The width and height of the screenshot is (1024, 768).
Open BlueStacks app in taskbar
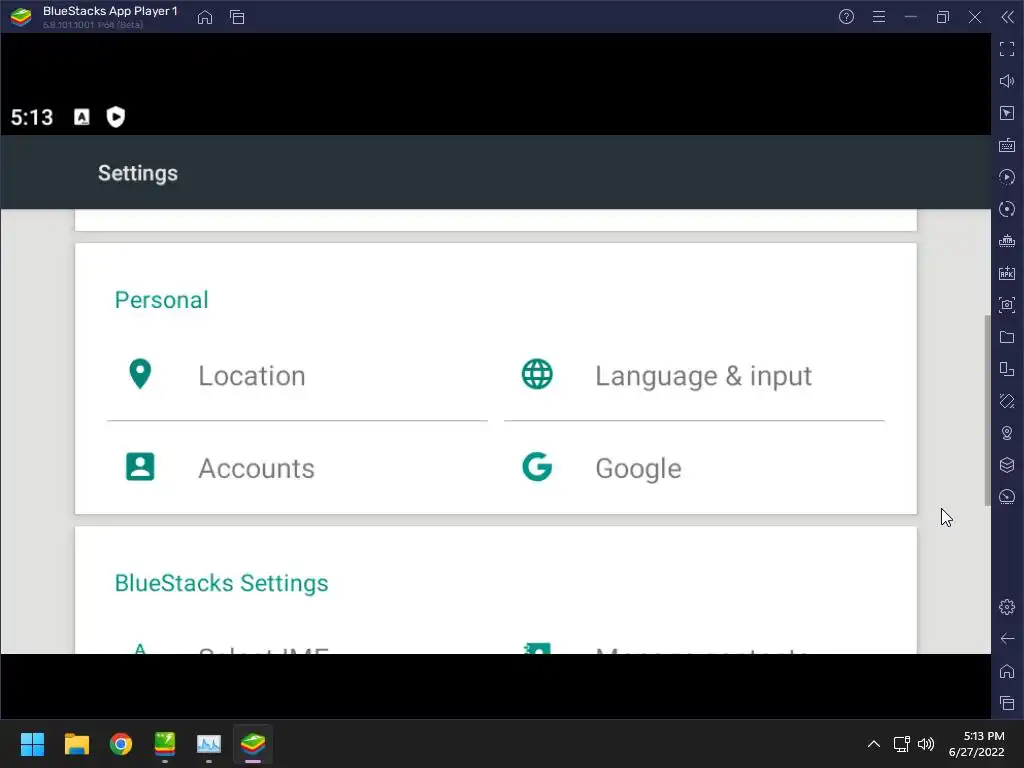tap(253, 744)
